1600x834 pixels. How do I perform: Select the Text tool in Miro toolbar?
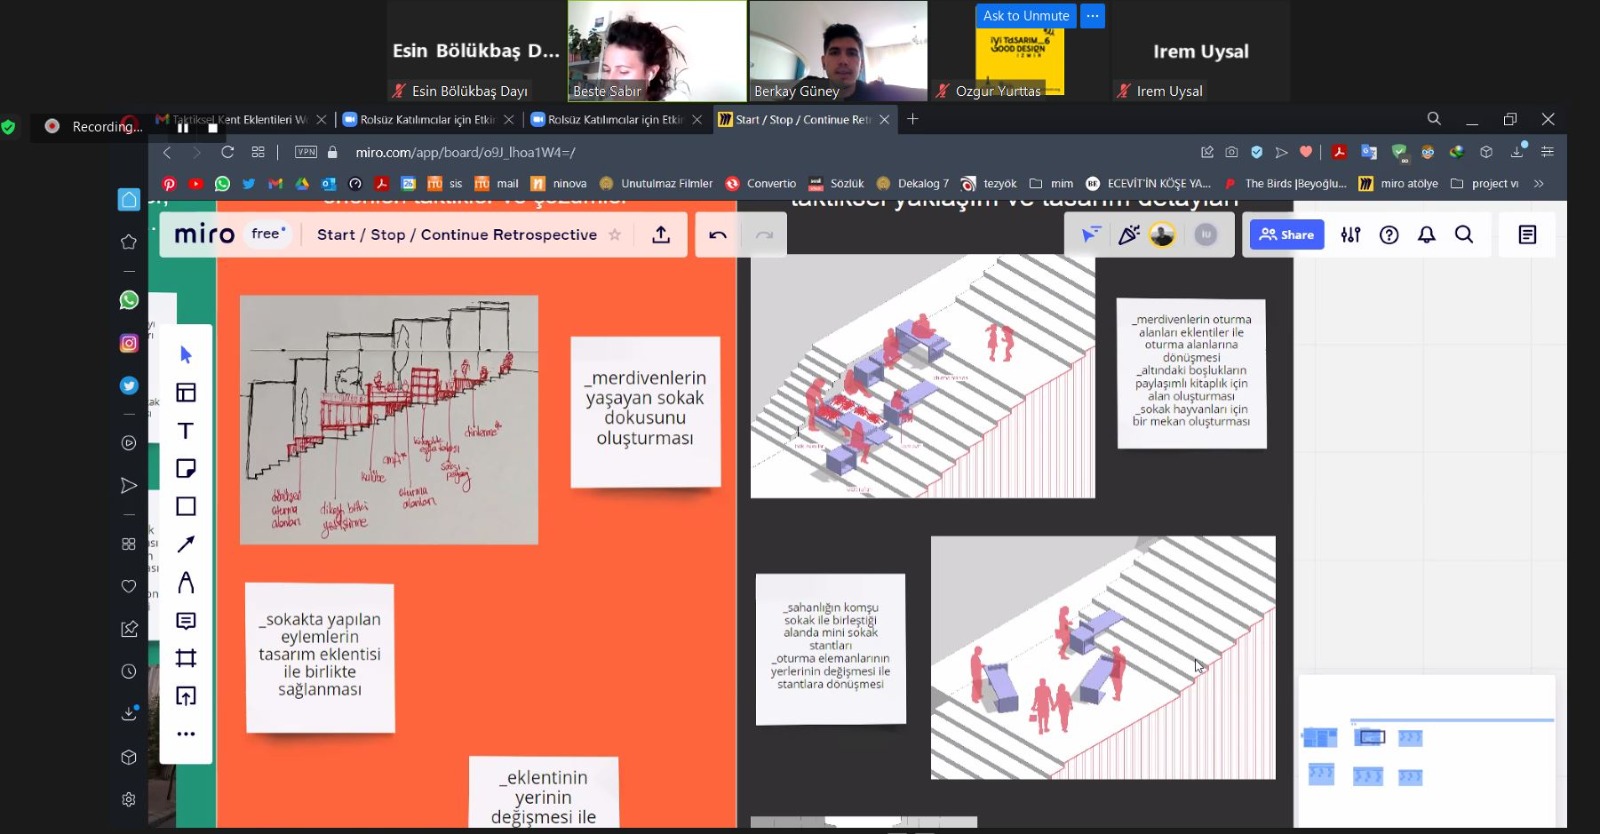coord(186,431)
